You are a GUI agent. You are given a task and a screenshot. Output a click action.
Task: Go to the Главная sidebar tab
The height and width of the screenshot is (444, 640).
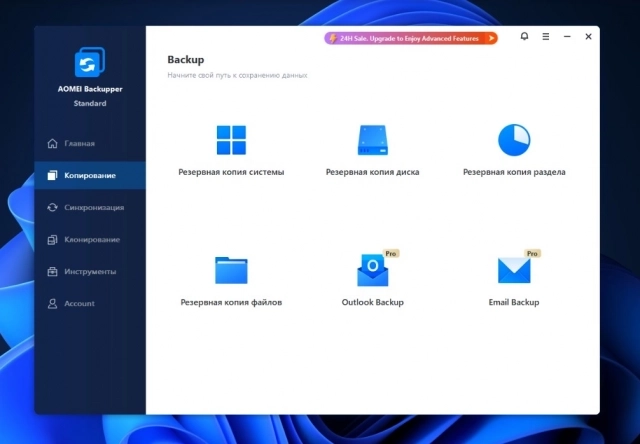[x=79, y=143]
